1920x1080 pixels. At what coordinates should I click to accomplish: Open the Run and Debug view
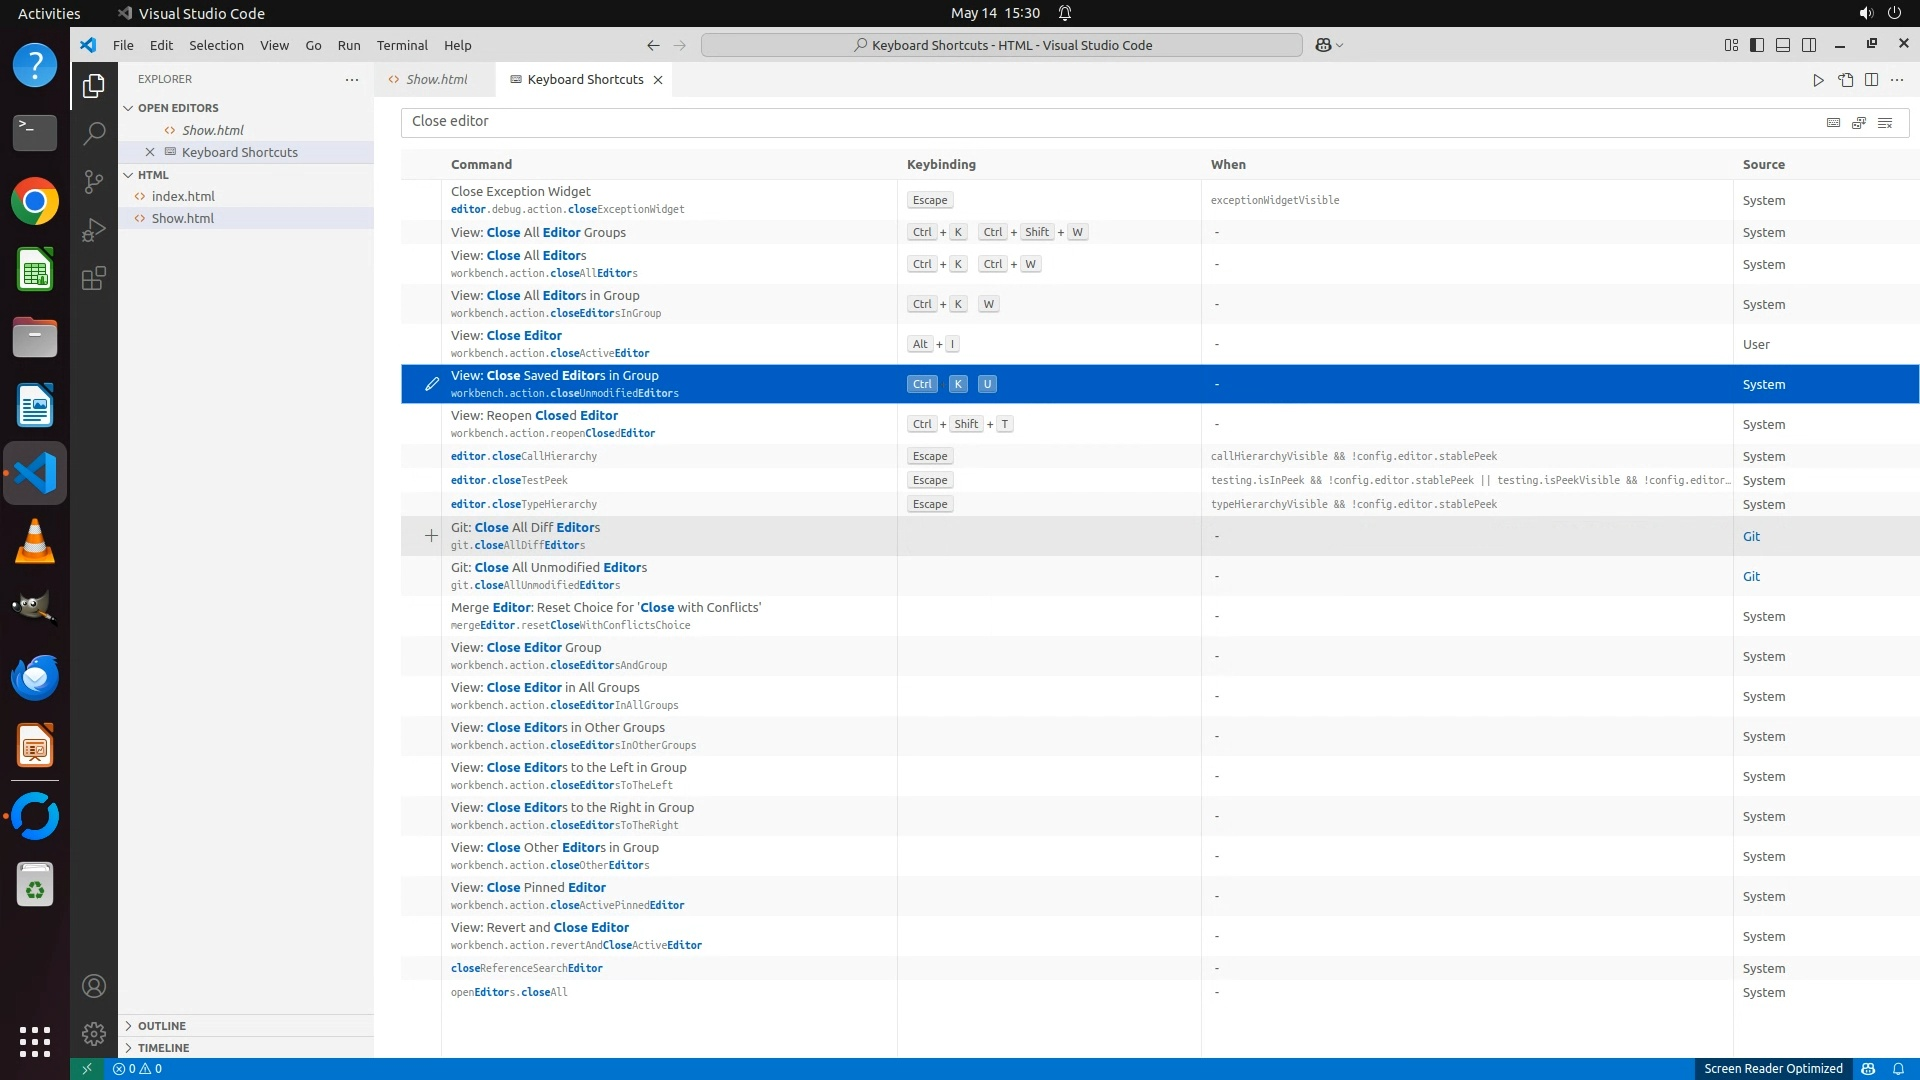coord(93,230)
